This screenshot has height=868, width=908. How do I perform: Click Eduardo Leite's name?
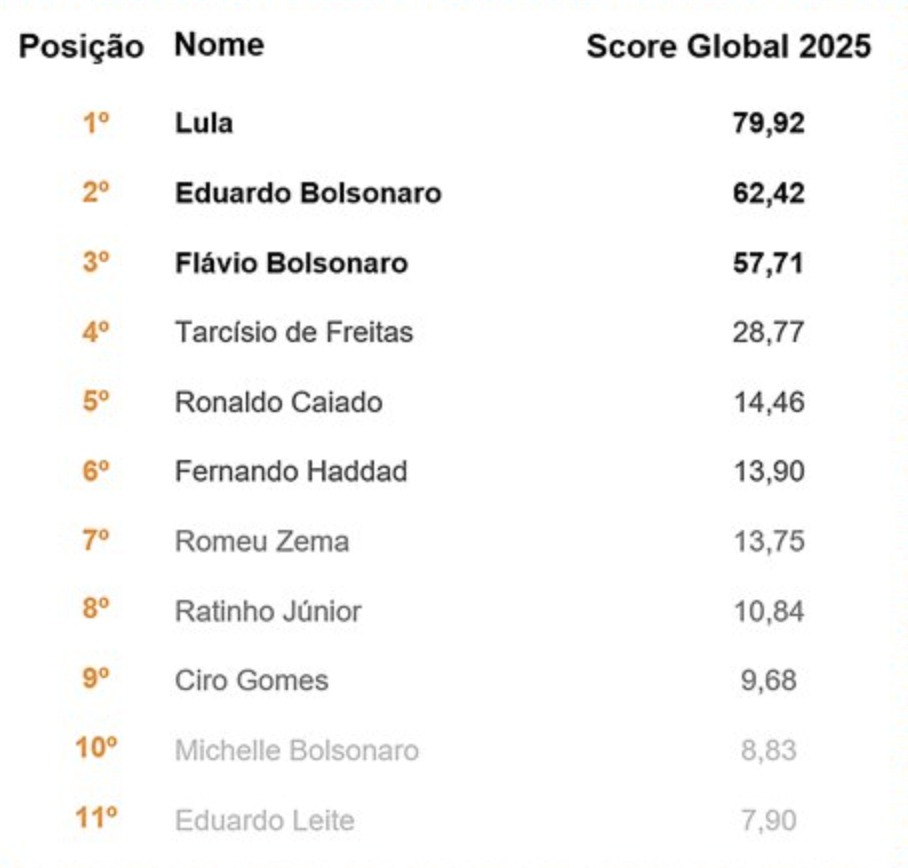pyautogui.click(x=264, y=821)
